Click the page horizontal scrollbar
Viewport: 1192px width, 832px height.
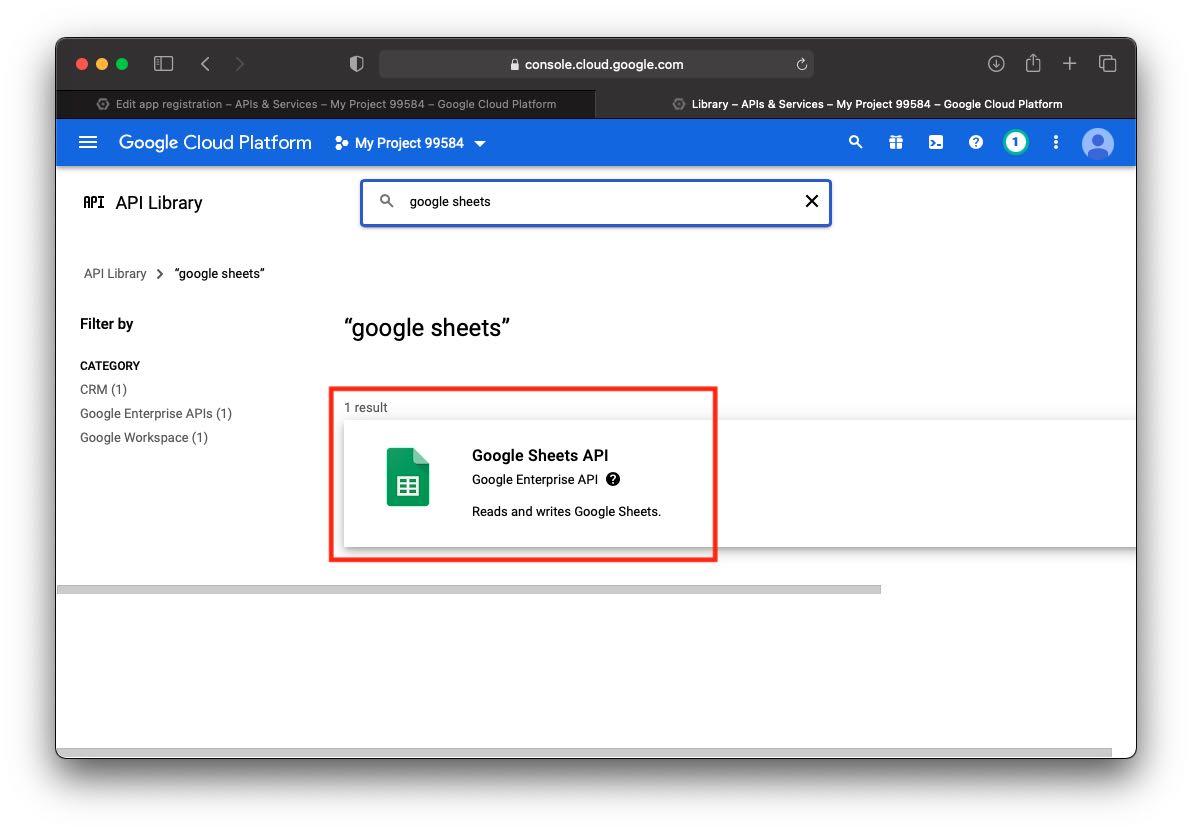pyautogui.click(x=469, y=589)
